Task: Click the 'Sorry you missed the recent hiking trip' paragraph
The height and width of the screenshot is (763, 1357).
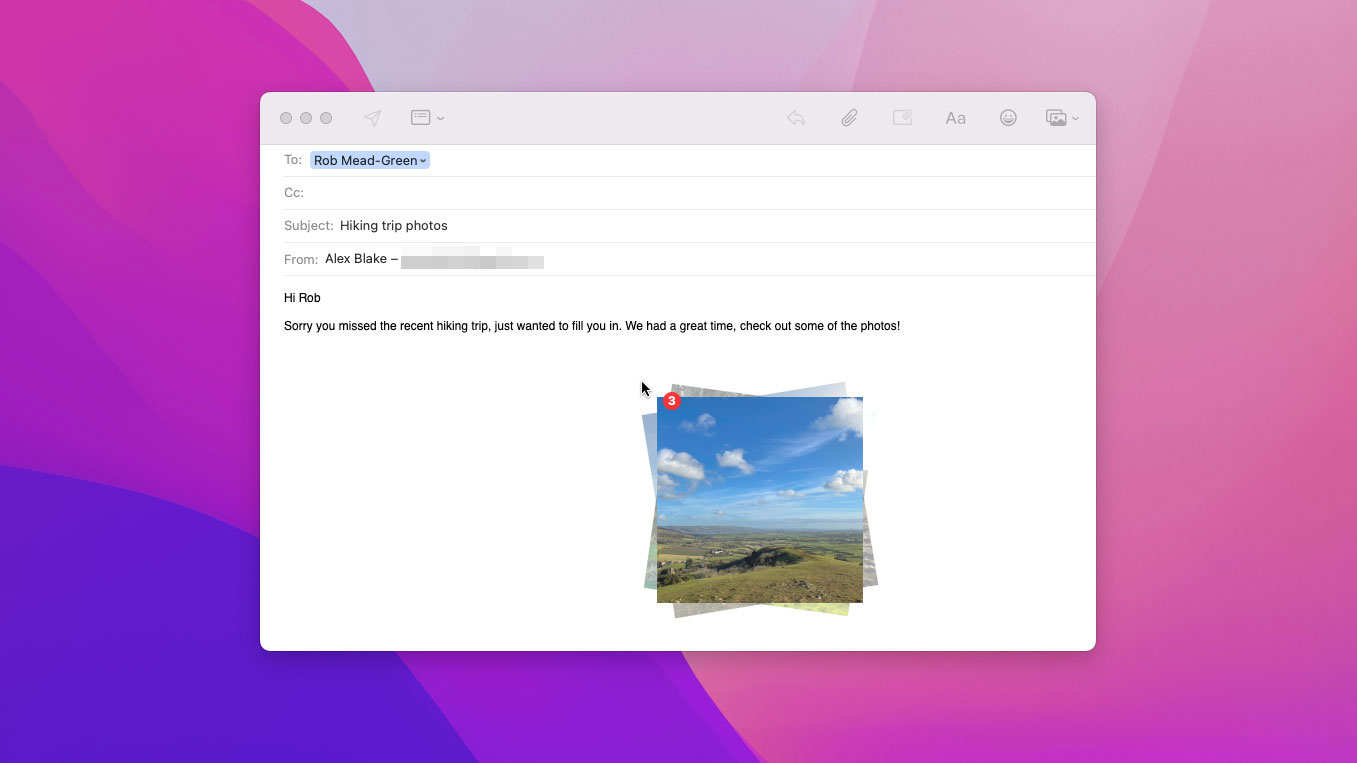Action: coord(592,326)
